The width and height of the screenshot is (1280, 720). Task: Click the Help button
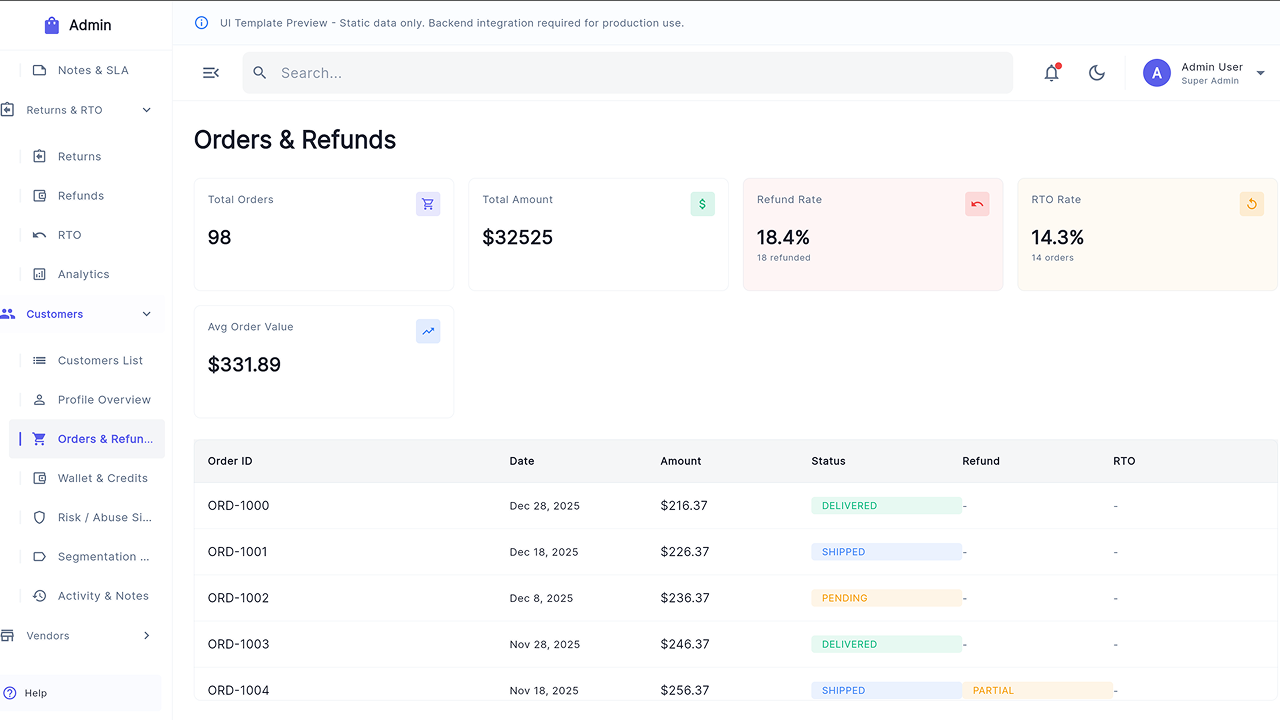point(81,693)
